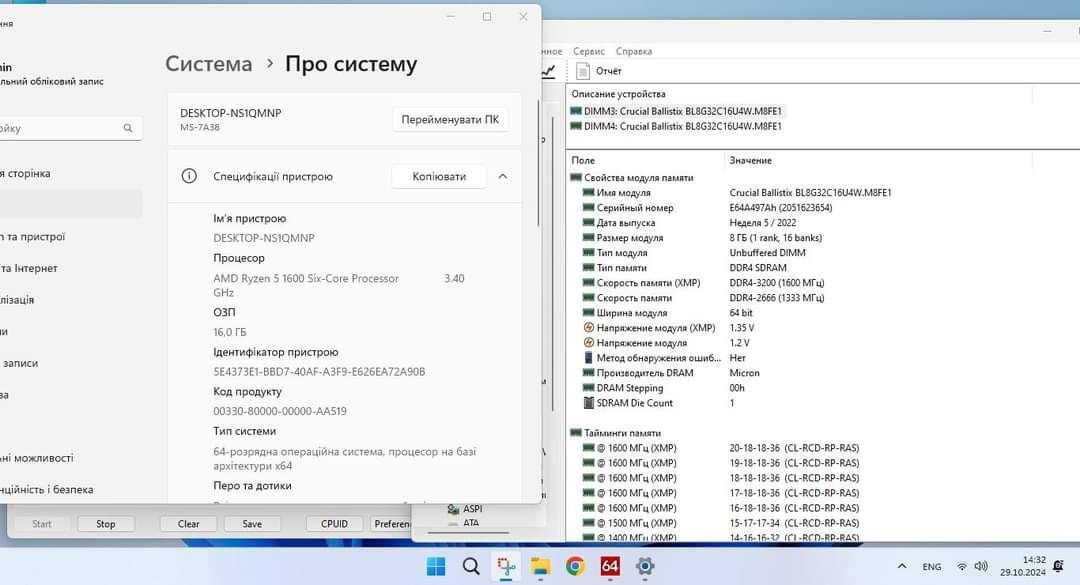Open File Explorer from taskbar
Viewport: 1080px width, 585px height.
pos(541,566)
